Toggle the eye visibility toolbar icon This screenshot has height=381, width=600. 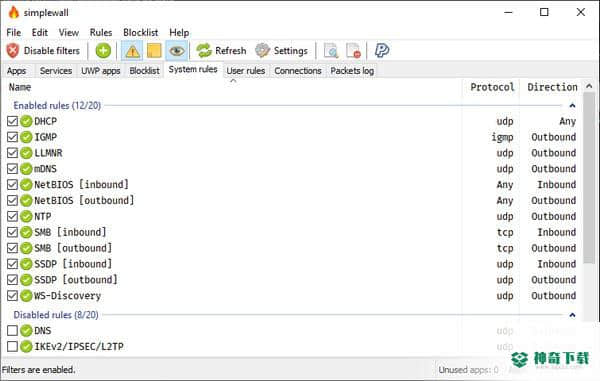177,51
